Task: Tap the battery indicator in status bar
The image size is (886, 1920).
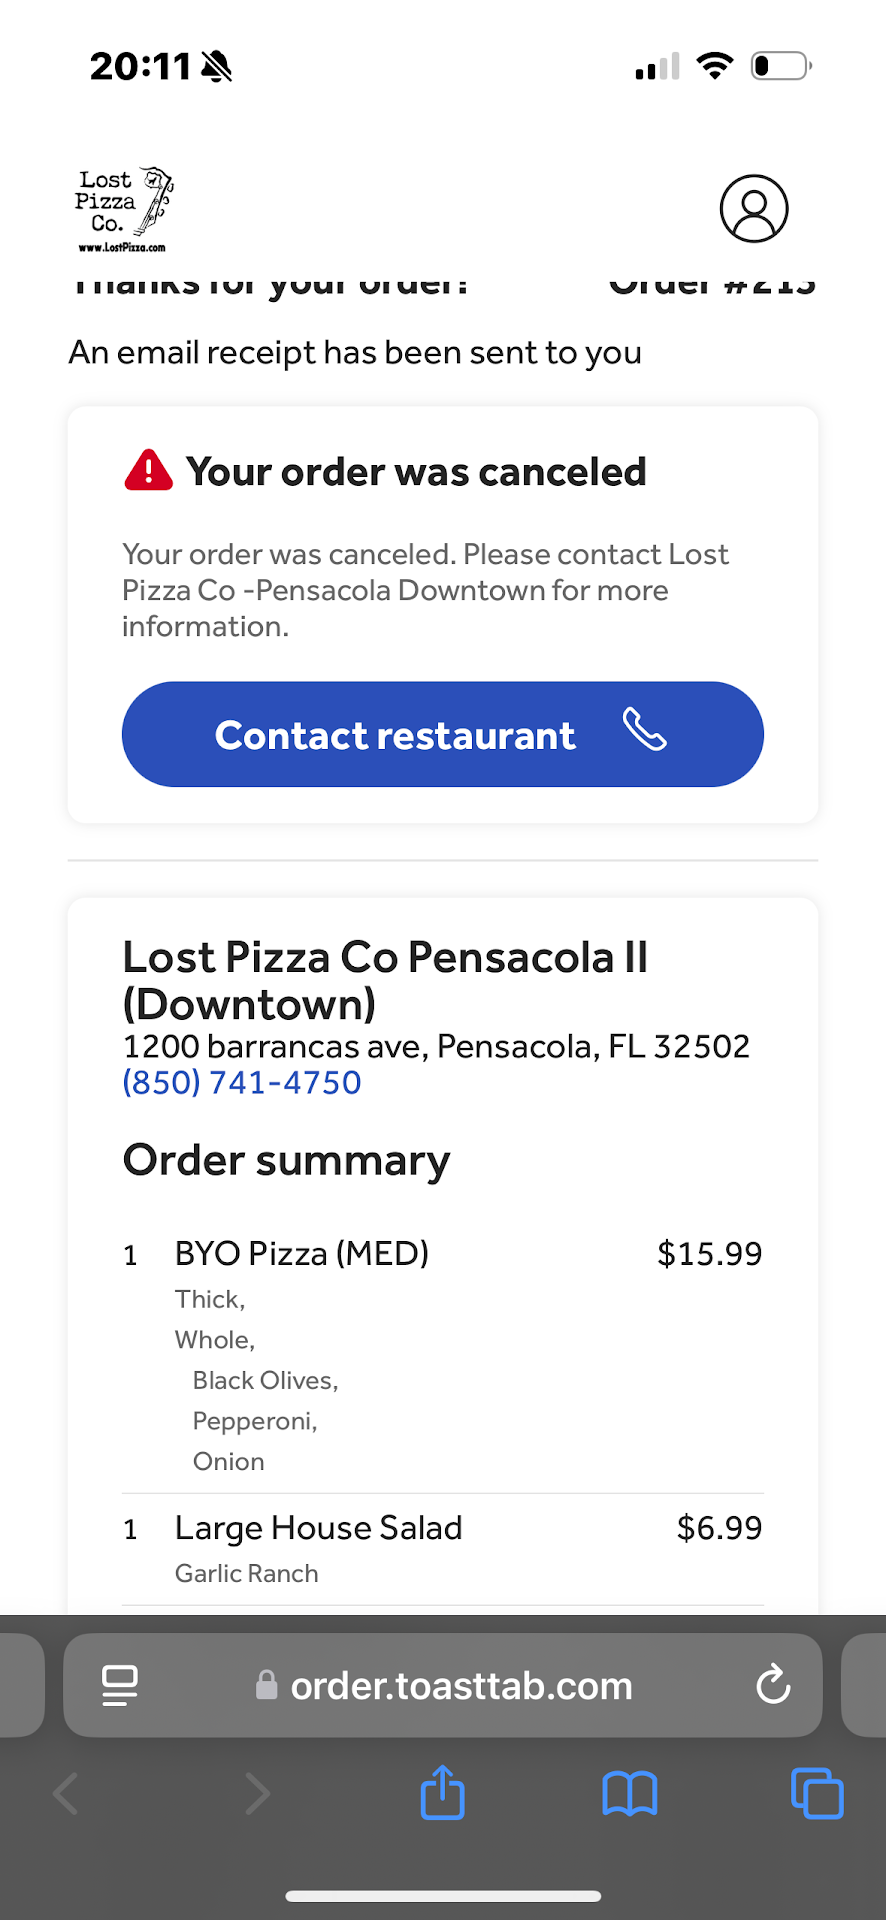Action: click(780, 66)
